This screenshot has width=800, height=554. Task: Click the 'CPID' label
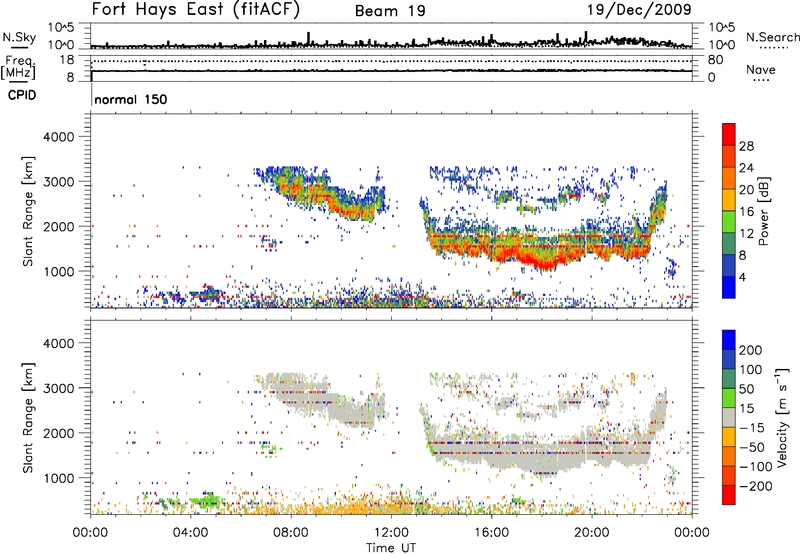click(22, 95)
